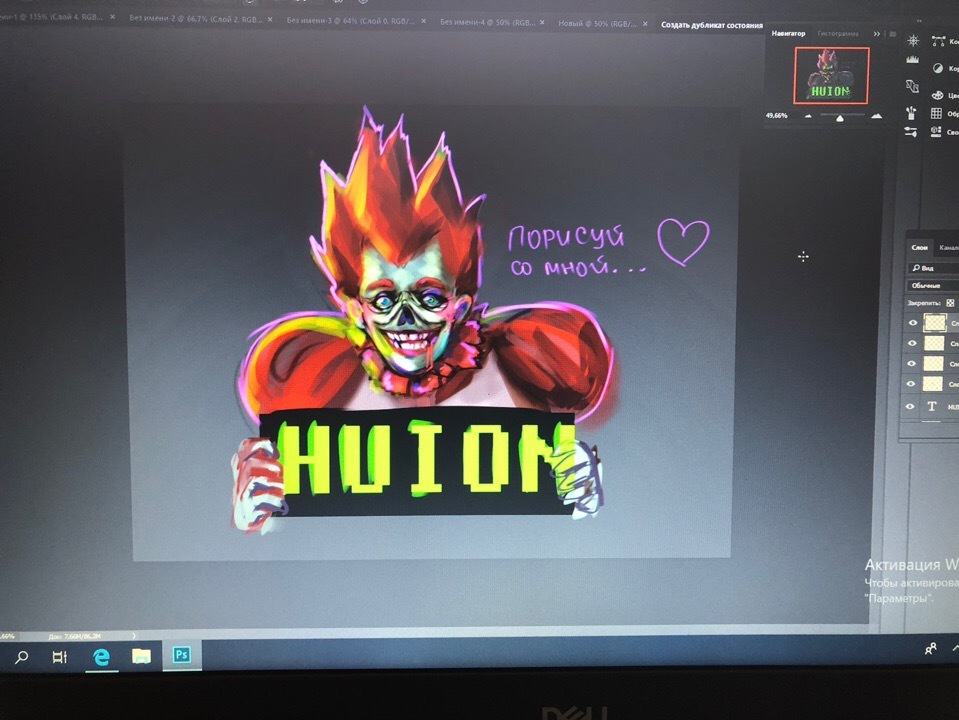Select the topmost layer thumbnail
The height and width of the screenshot is (720, 959).
pos(935,322)
